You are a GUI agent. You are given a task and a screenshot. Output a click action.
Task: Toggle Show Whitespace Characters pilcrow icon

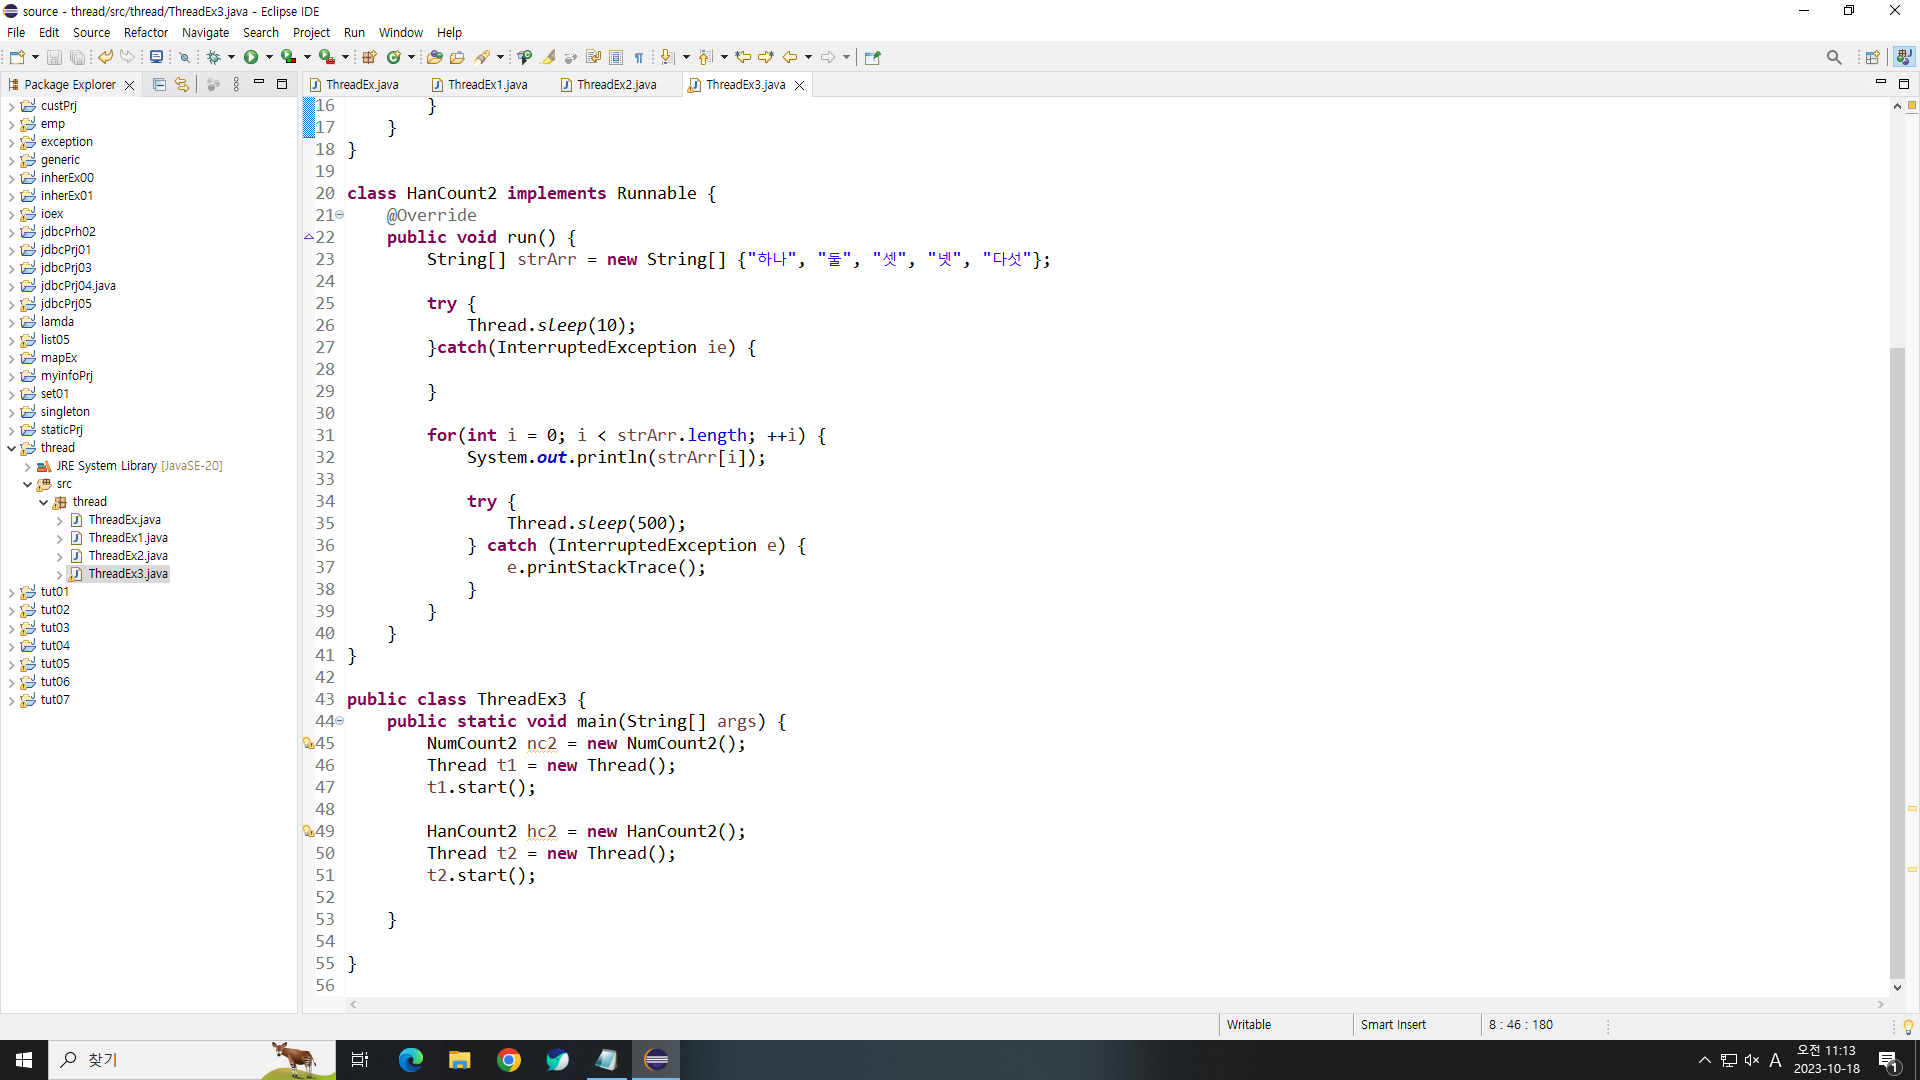pos(639,57)
